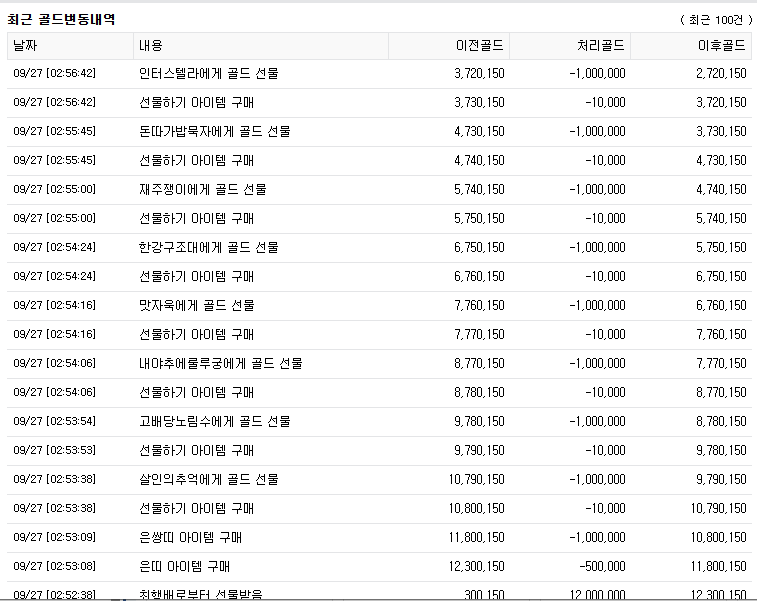Click the 재주쟁이에게 골드 선물 row
The height and width of the screenshot is (601, 757).
(203, 189)
